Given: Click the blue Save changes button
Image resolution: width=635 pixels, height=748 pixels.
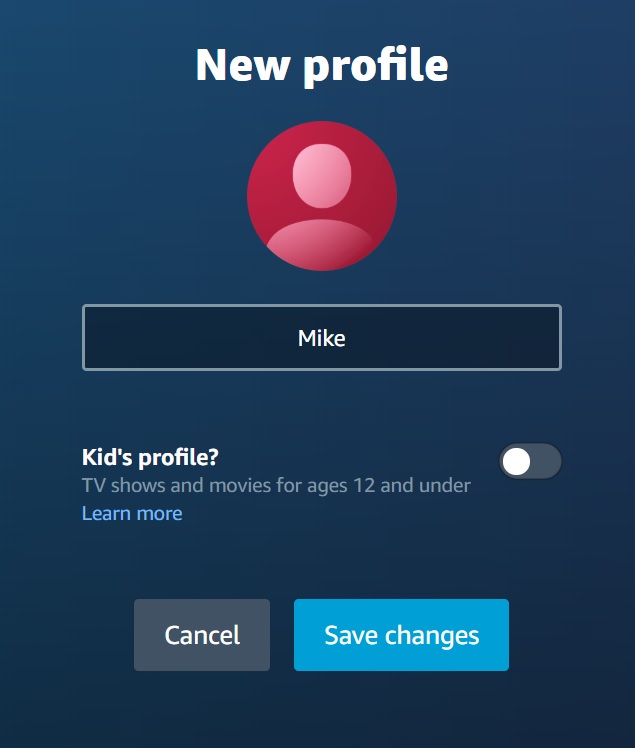Looking at the screenshot, I should tap(401, 635).
